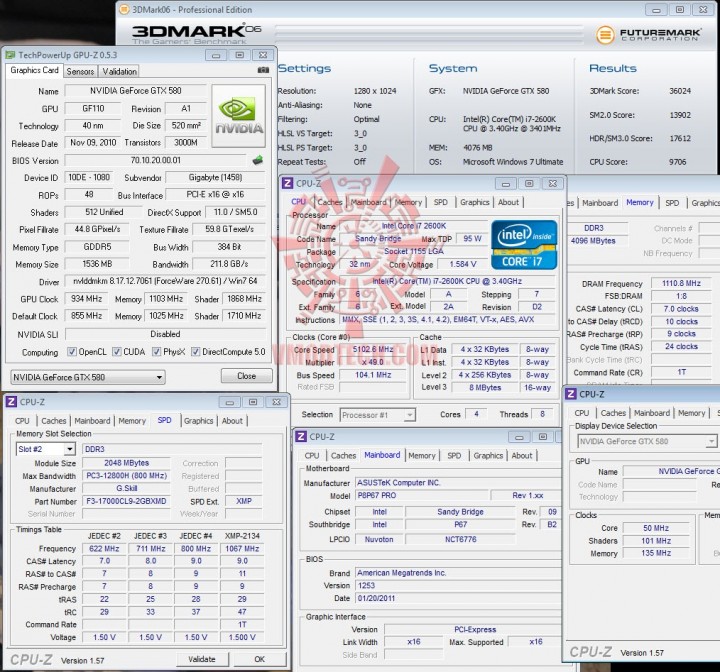Select the Memory tab in SPD CPU-Z window
This screenshot has width=720, height=672.
point(132,421)
